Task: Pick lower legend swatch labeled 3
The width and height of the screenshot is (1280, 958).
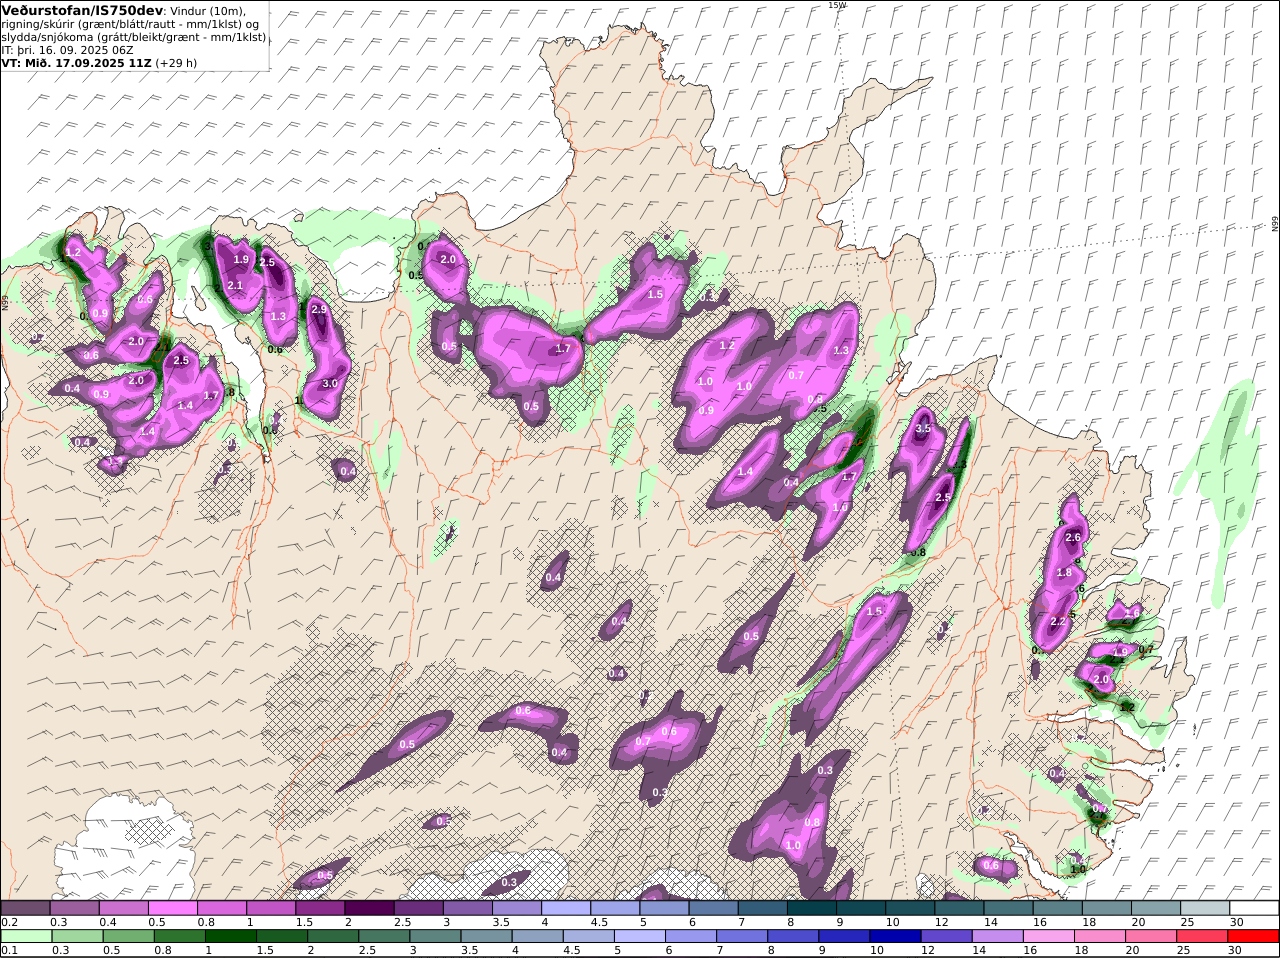Action: 435,937
